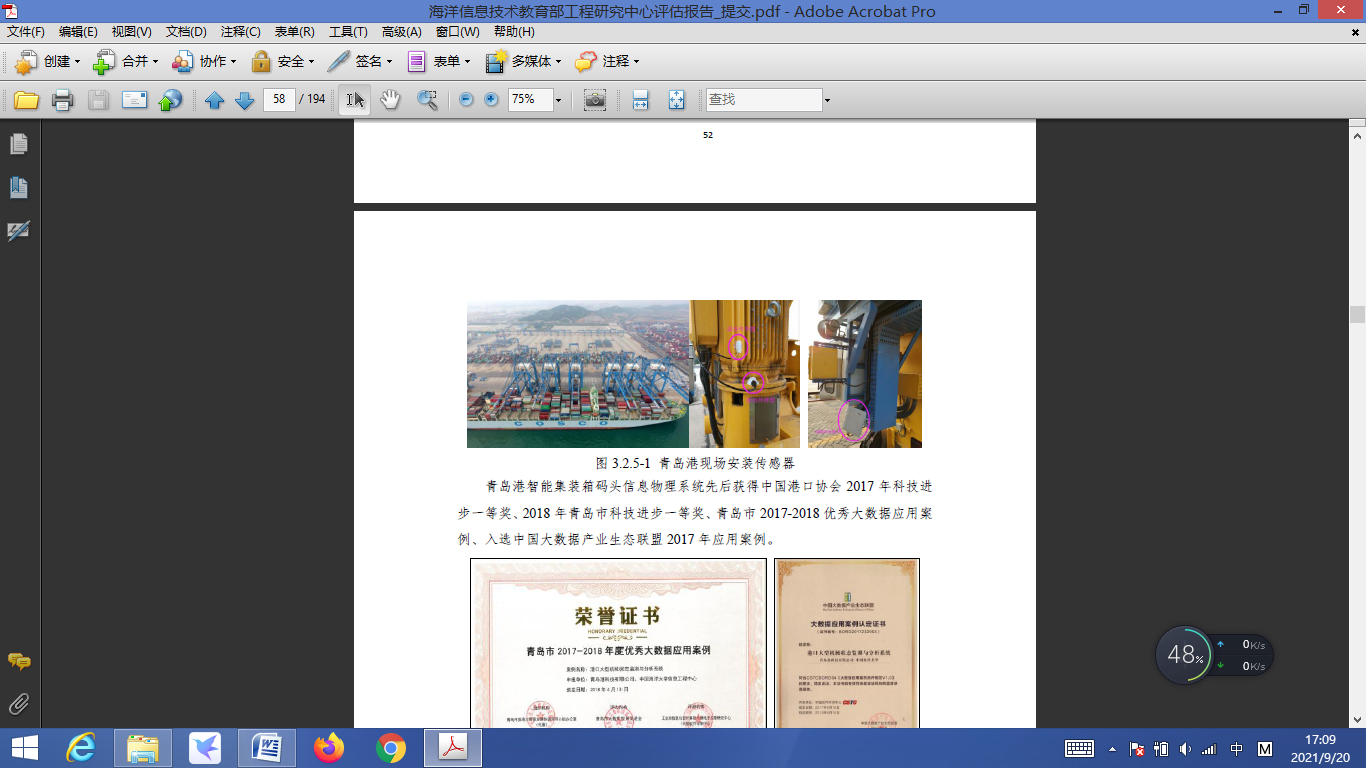
Task: Open the Attachments paperclip panel
Action: click(18, 704)
